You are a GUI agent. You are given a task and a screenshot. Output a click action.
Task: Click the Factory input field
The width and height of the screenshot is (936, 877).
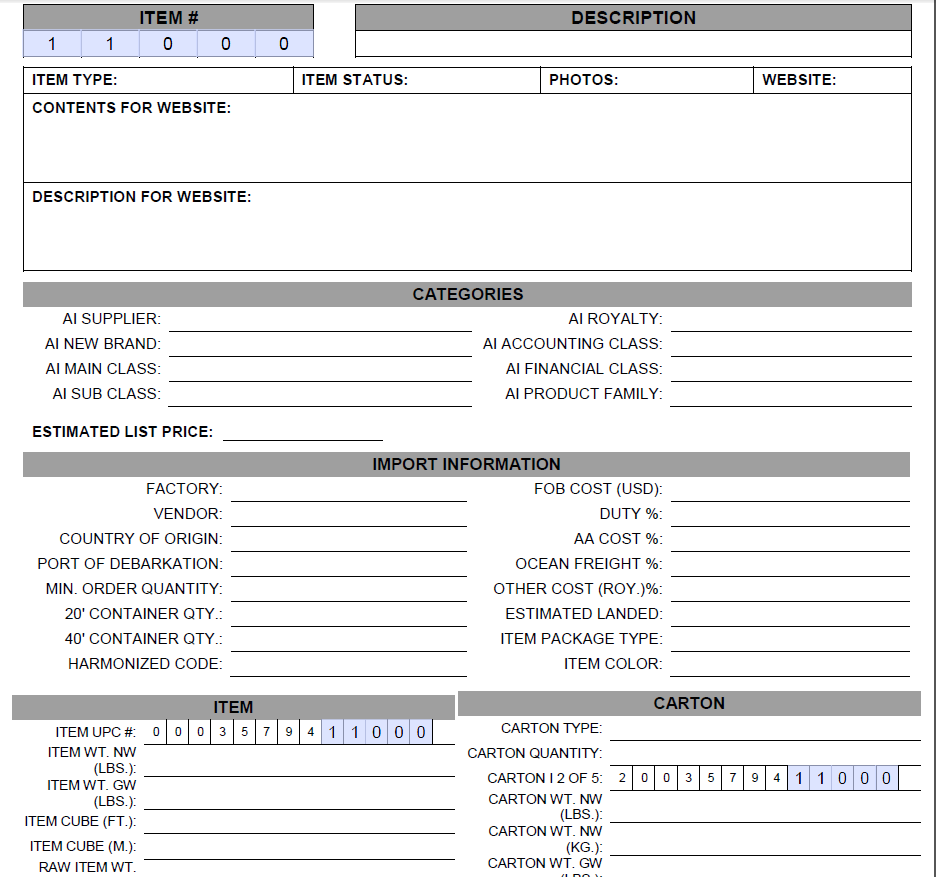click(x=349, y=490)
